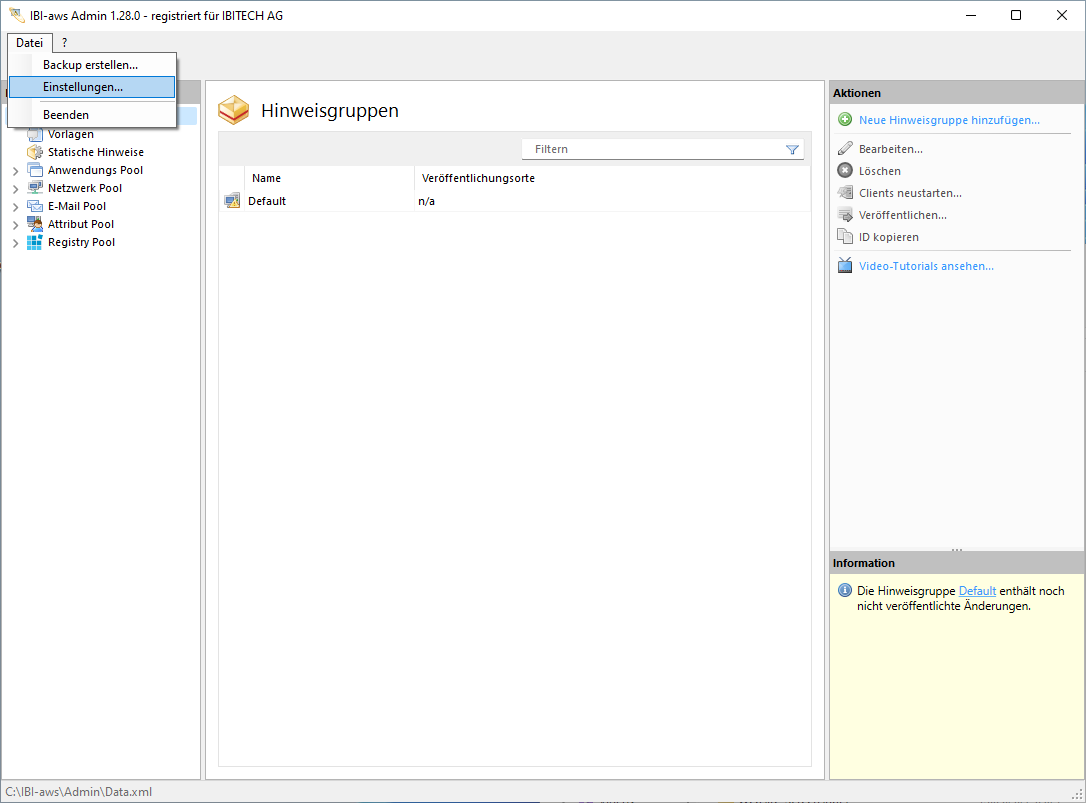
Task: Click Neue Hinweisgruppe hinzufügen link
Action: 948,120
